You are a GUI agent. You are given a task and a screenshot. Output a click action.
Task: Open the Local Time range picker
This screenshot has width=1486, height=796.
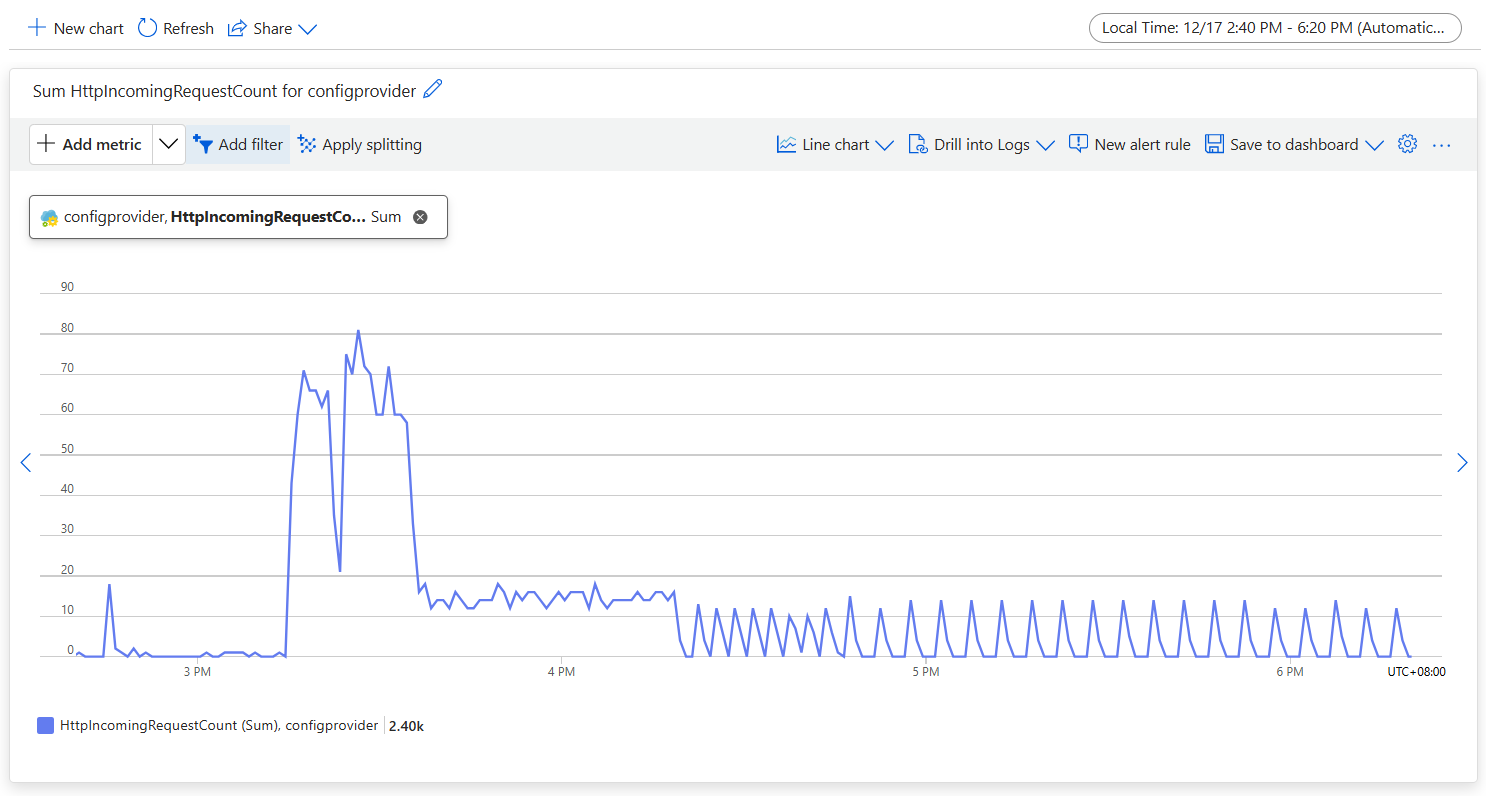point(1275,28)
